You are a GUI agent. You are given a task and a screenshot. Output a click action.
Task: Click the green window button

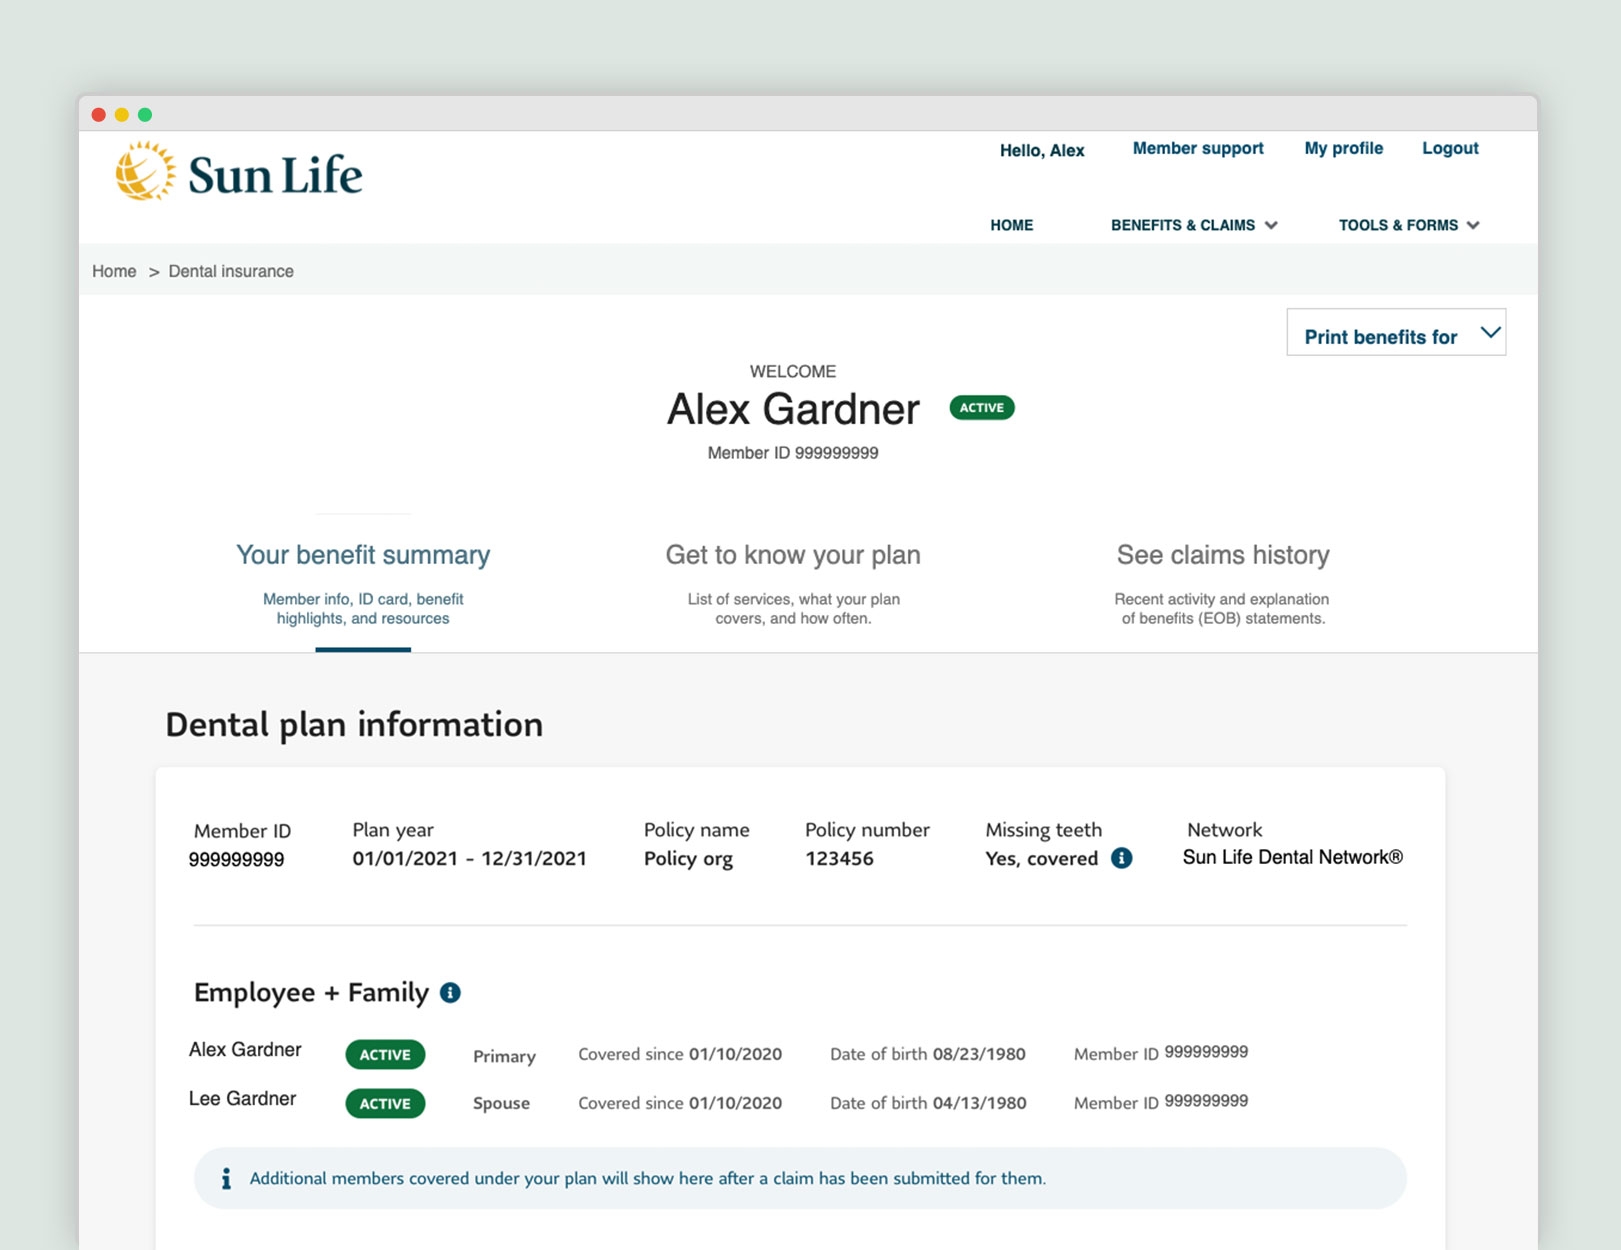click(x=146, y=115)
